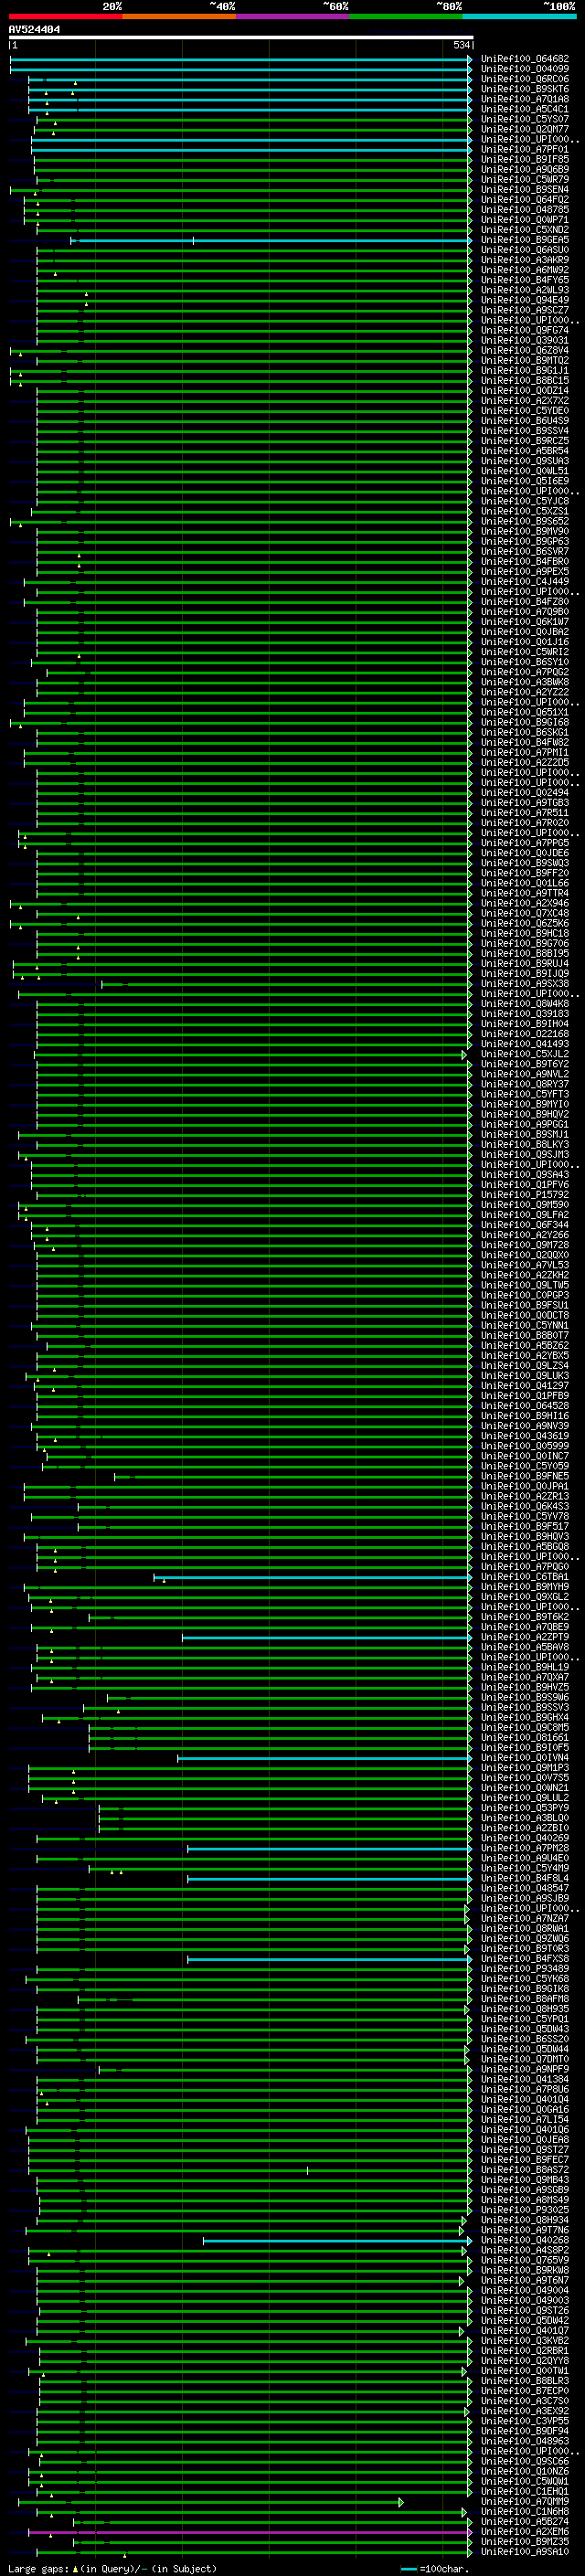Open hit UniRef100_B9MZ35
Screen dimensions: 585x2576
click(525, 2542)
